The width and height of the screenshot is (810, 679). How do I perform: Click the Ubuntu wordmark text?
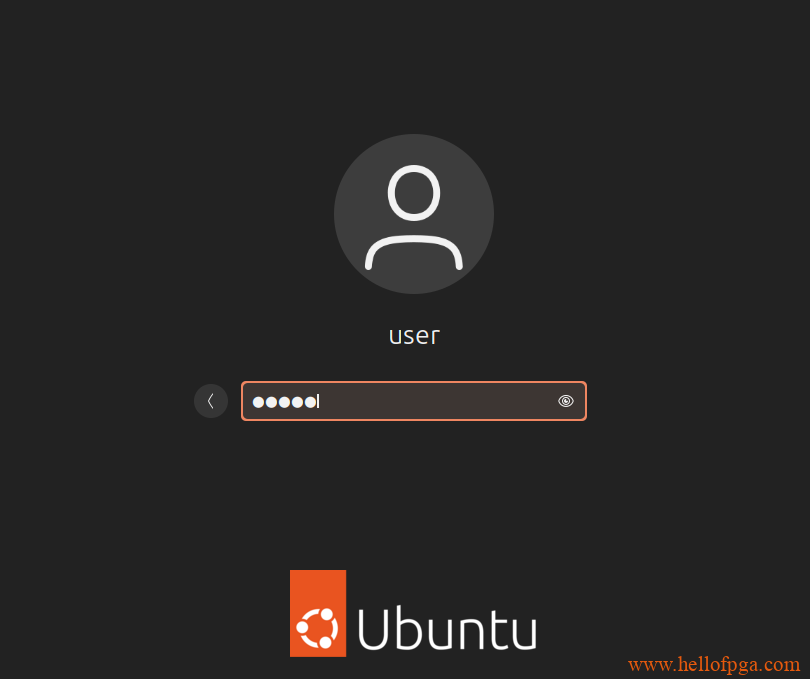tap(447, 629)
